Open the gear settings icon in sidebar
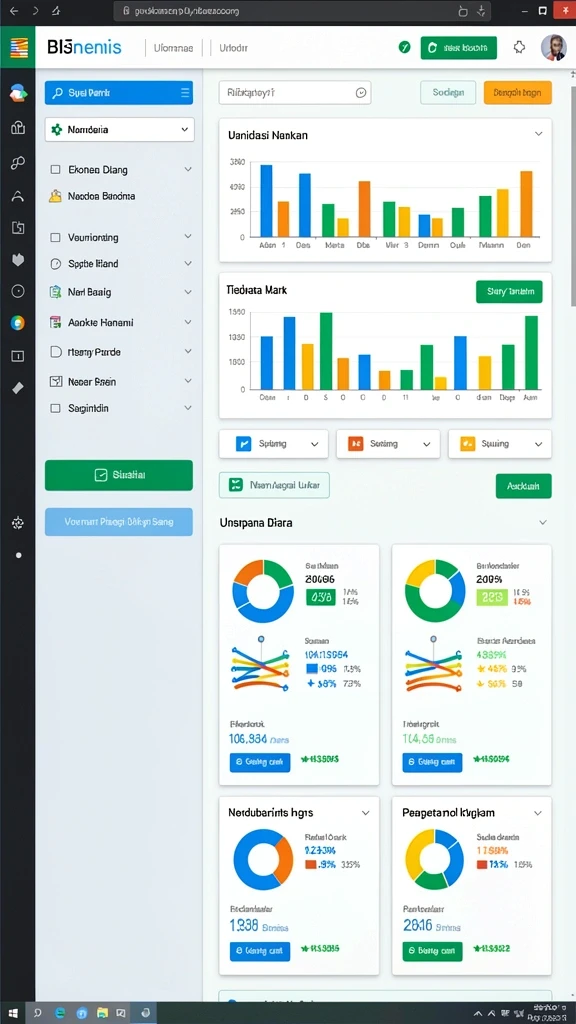The width and height of the screenshot is (576, 1024). coord(18,522)
